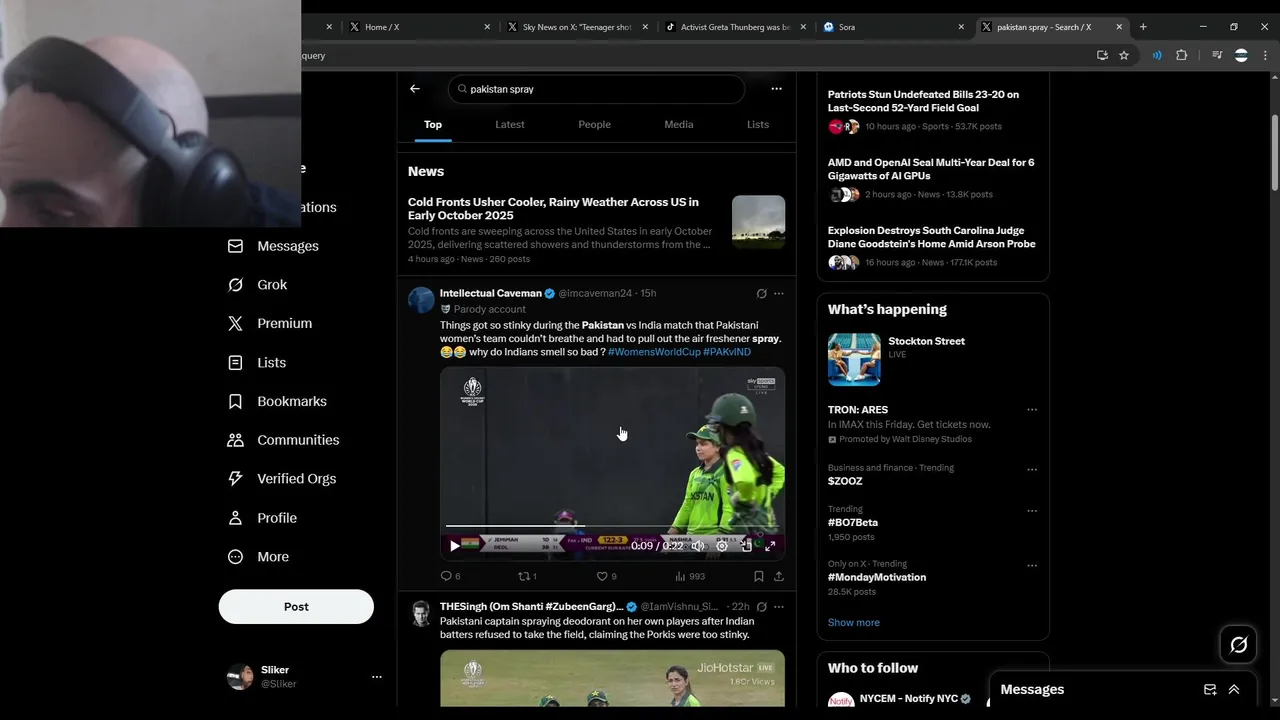Switch to the Sora browser tab
The image size is (1280, 720).
893,27
